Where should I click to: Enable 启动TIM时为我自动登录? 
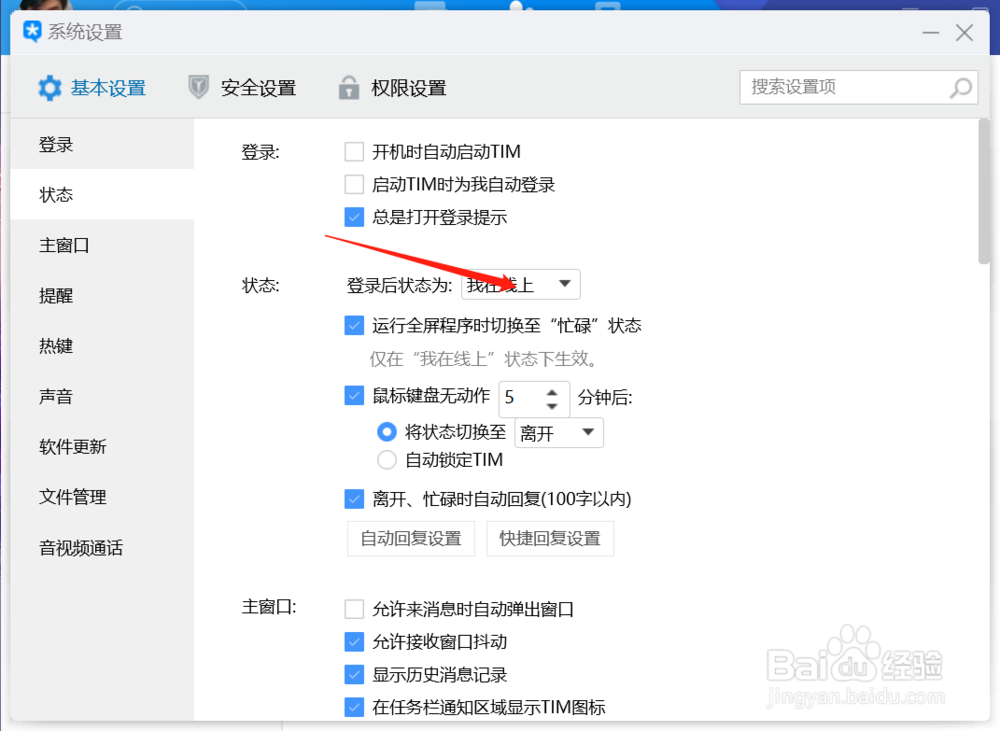(354, 184)
